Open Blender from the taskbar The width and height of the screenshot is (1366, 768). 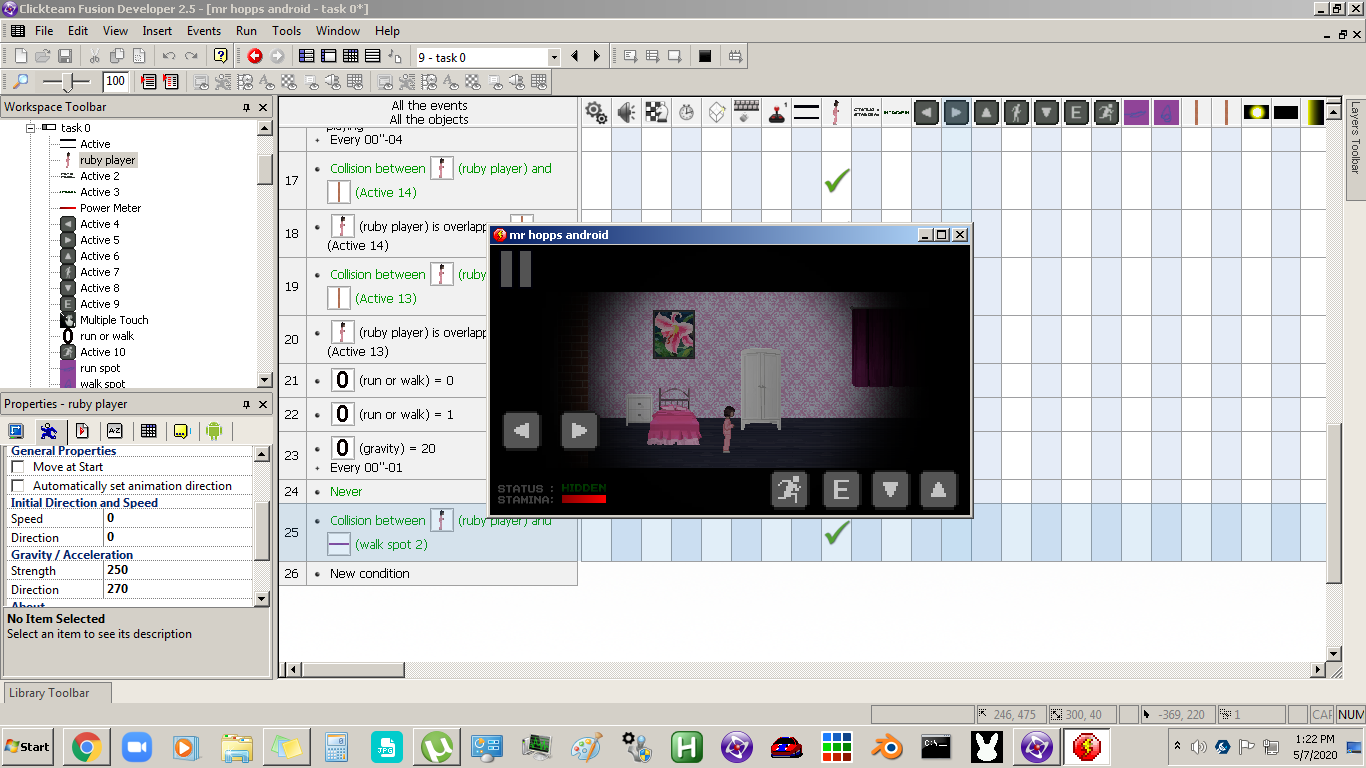click(886, 746)
